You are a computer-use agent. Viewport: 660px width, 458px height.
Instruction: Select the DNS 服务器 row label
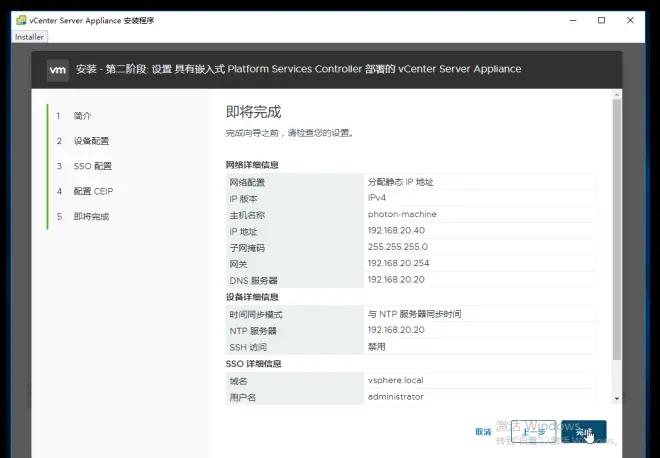[253, 281]
